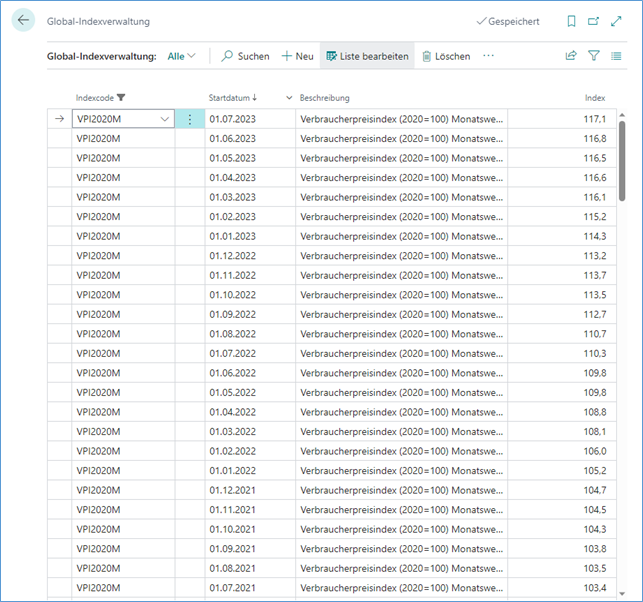Click the bookmark icon in header
Viewport: 643px width, 602px height.
coord(571,21)
